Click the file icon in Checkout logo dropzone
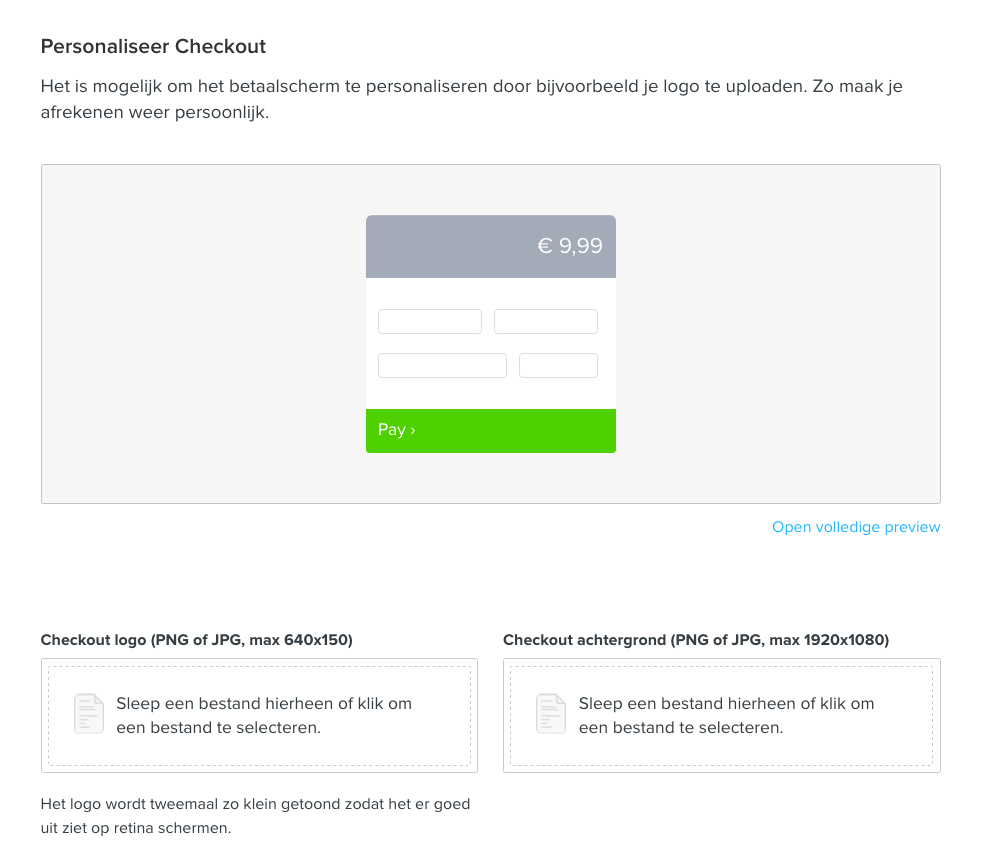This screenshot has height=868, width=984. tap(89, 714)
